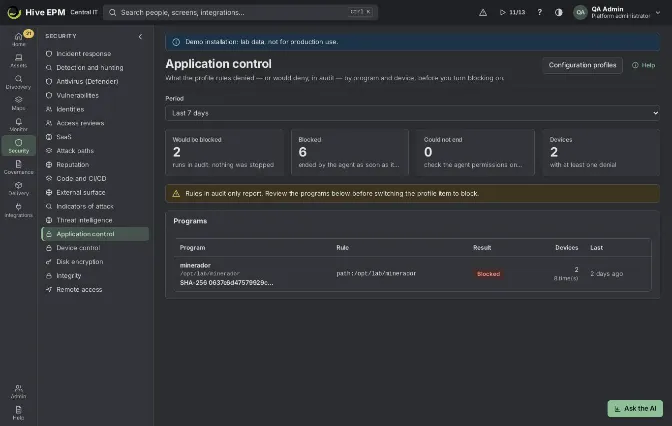Click the Result column header
Image resolution: width=672 pixels, height=426 pixels.
click(x=482, y=248)
